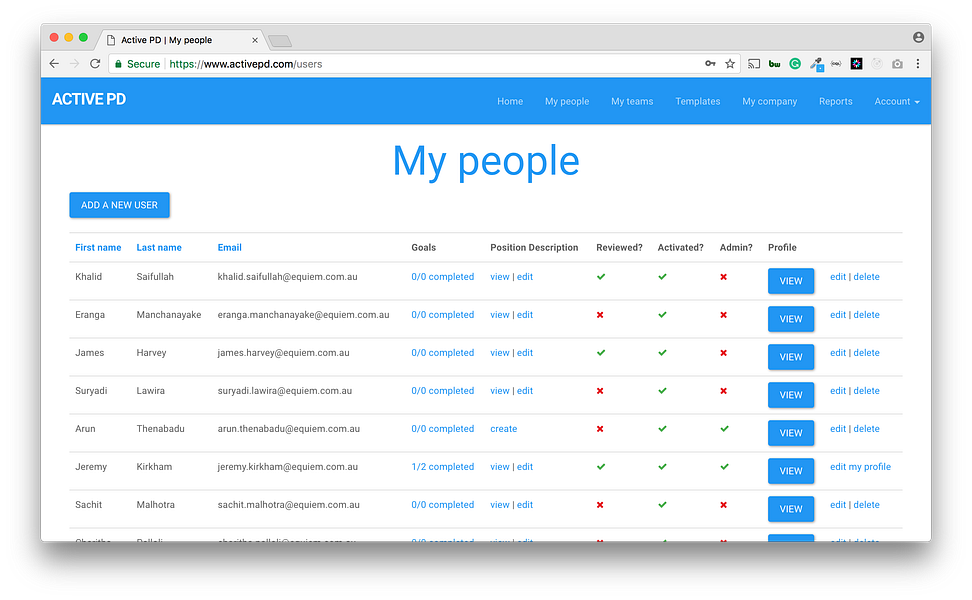
Task: Click VIEW profile button for James
Action: [791, 357]
